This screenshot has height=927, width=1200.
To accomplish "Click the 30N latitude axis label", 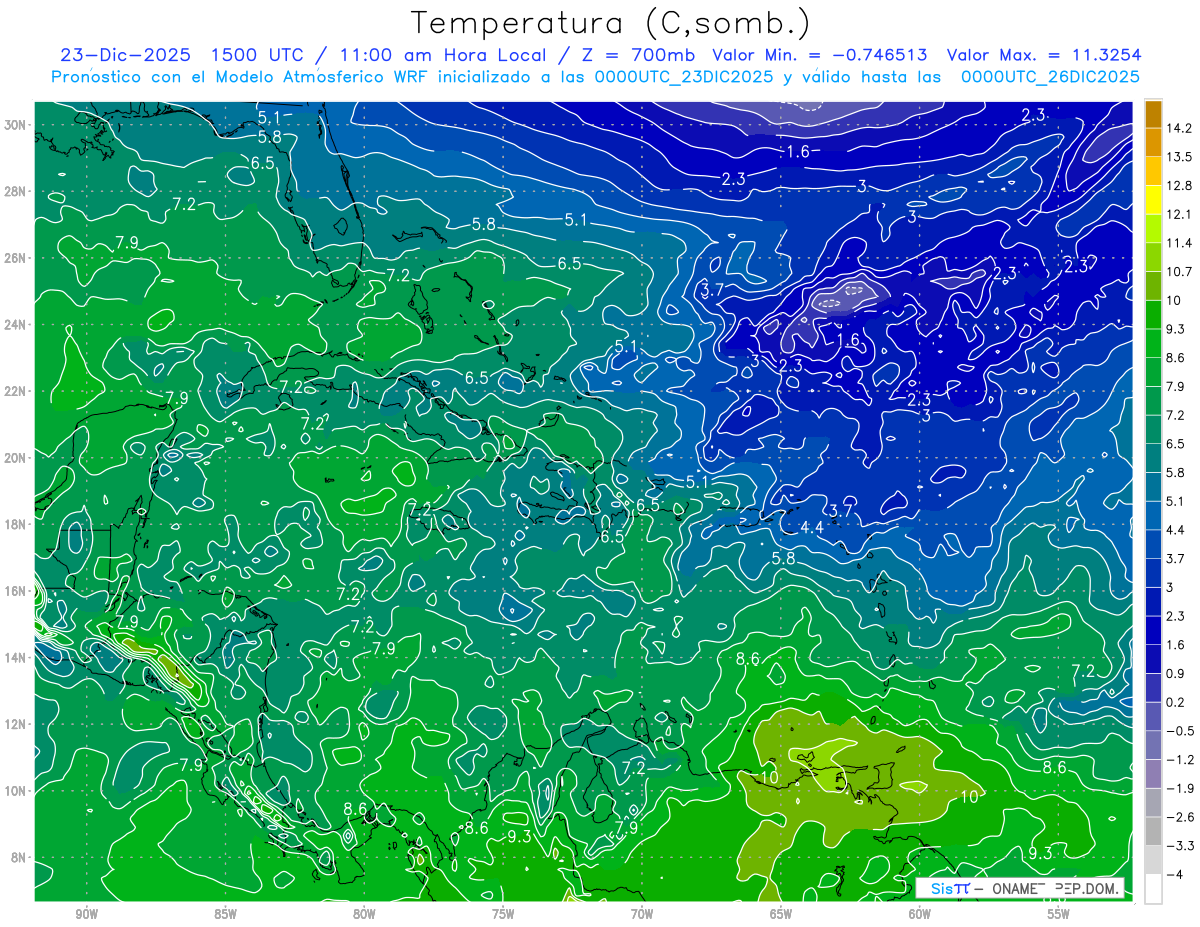I will tap(16, 124).
